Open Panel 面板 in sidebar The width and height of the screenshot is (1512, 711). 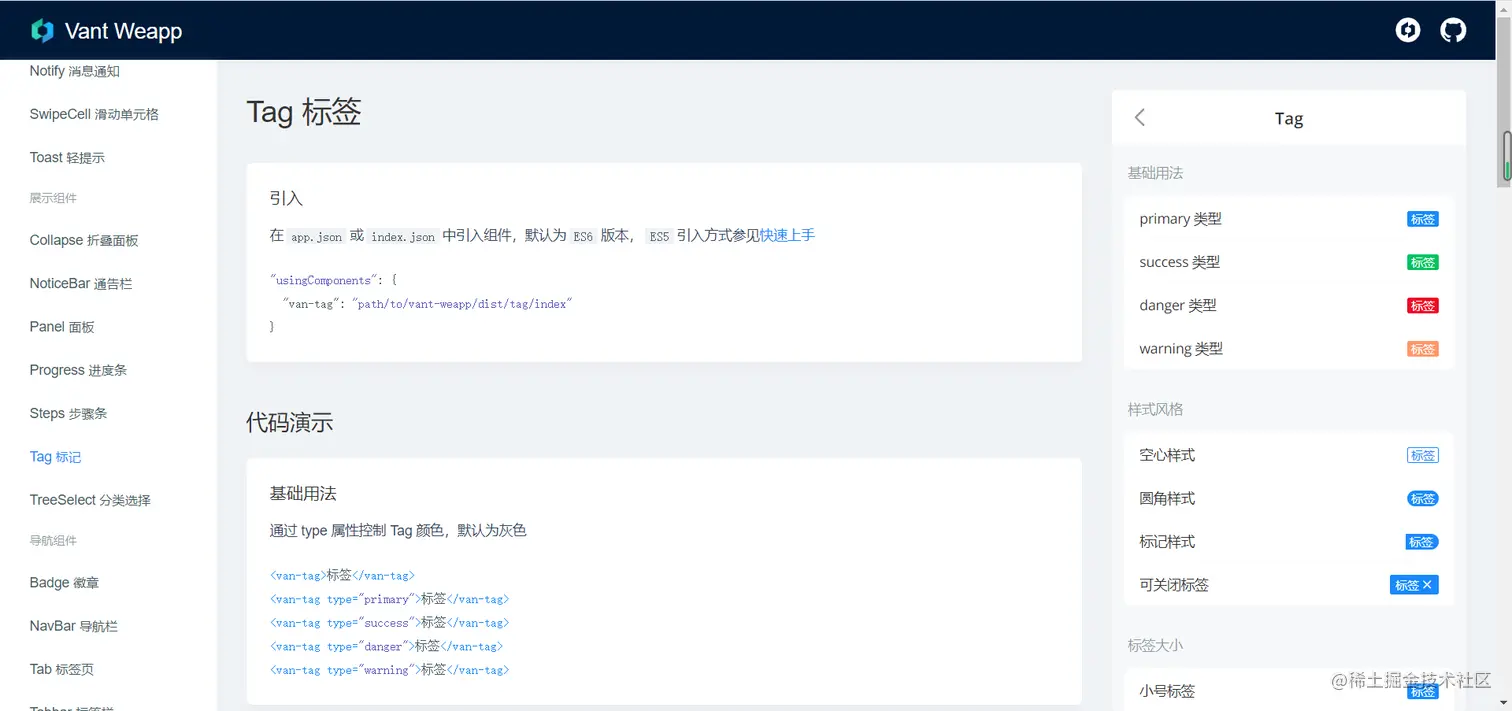pyautogui.click(x=62, y=326)
